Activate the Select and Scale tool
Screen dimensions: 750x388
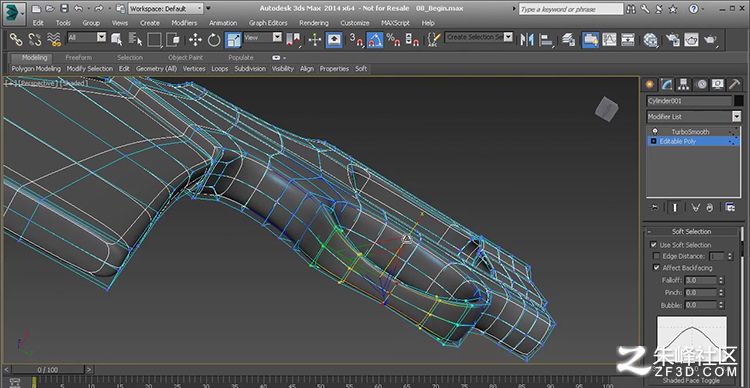(233, 40)
